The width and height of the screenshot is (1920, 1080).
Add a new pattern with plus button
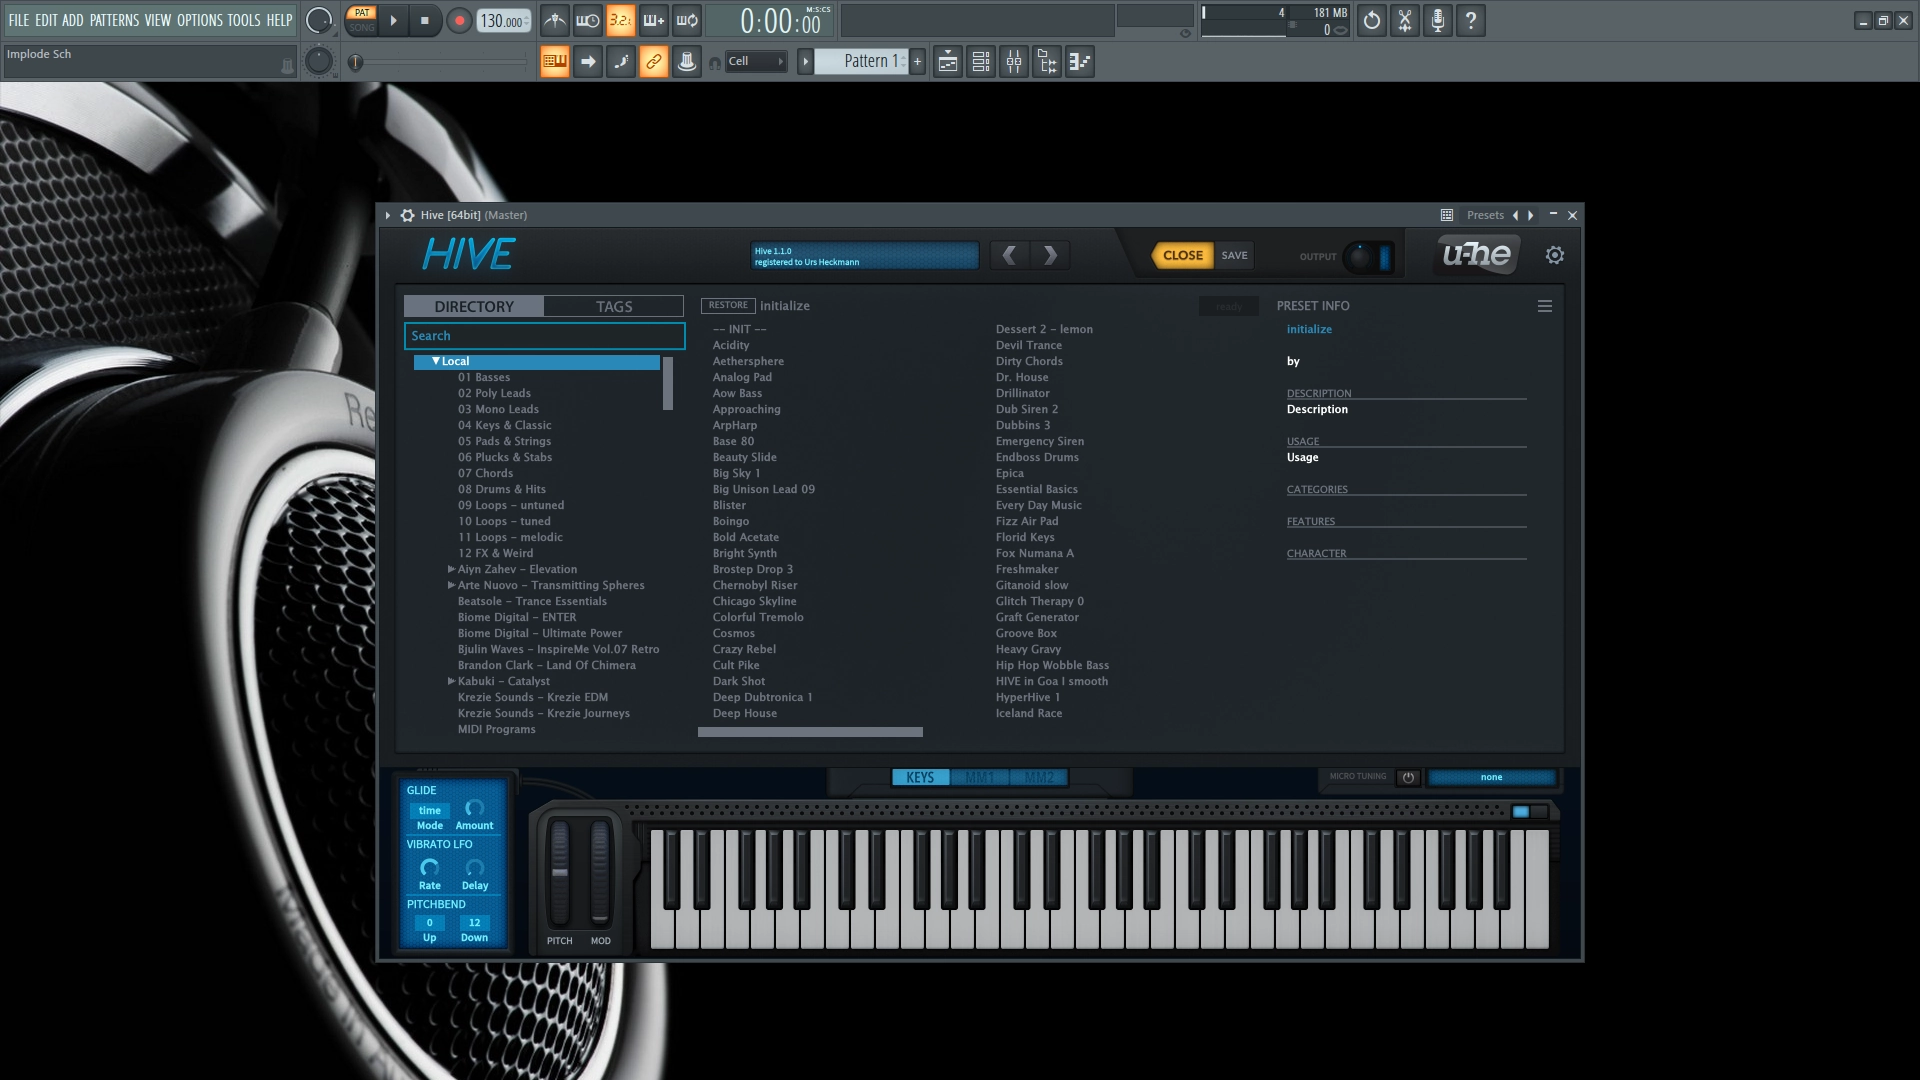tap(917, 61)
